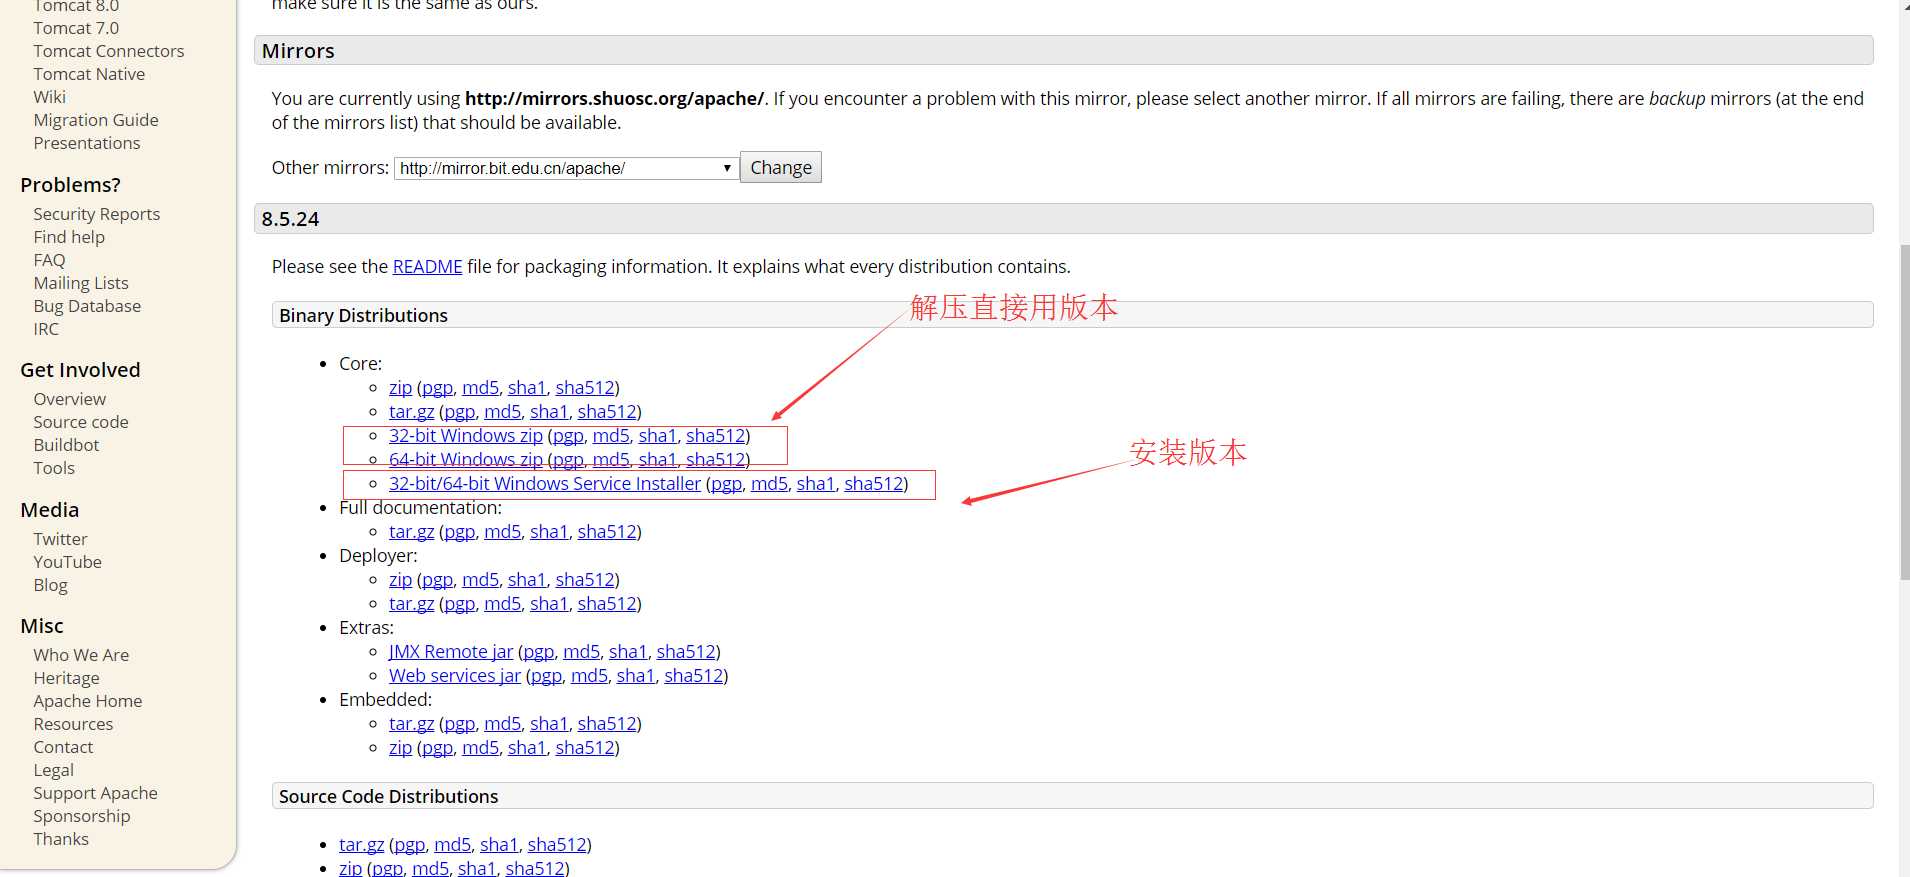Open Tomcat Native sidebar link
Viewport: 1910px width, 877px height.
89,74
